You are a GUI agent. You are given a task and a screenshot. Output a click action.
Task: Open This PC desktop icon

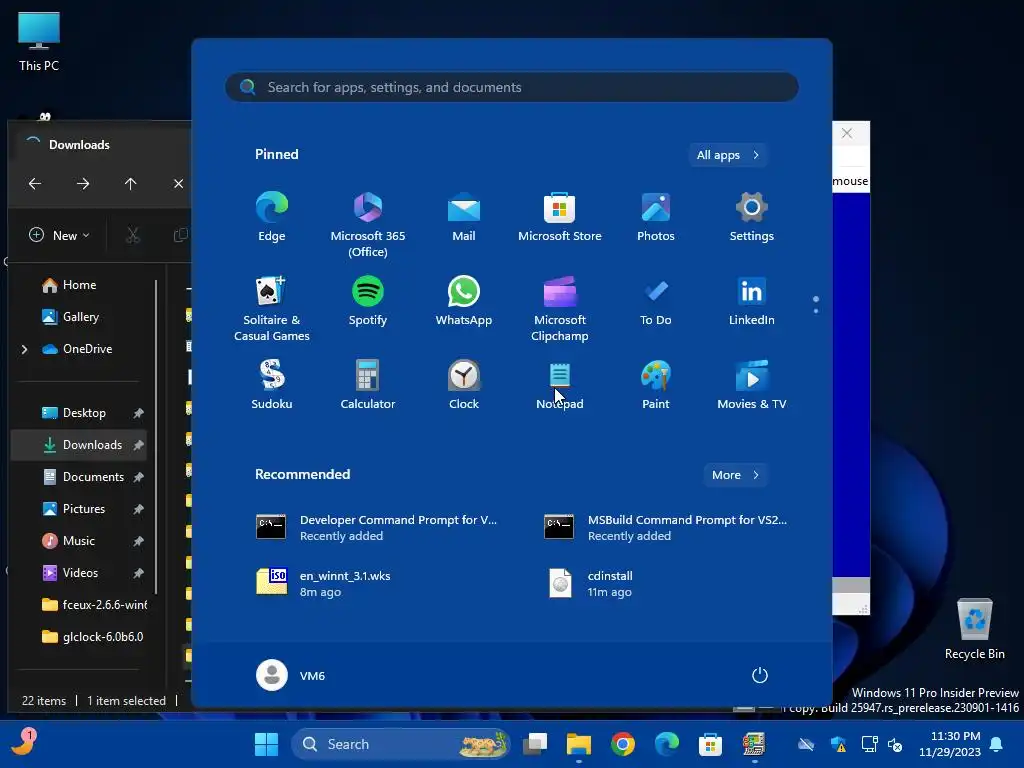[39, 42]
